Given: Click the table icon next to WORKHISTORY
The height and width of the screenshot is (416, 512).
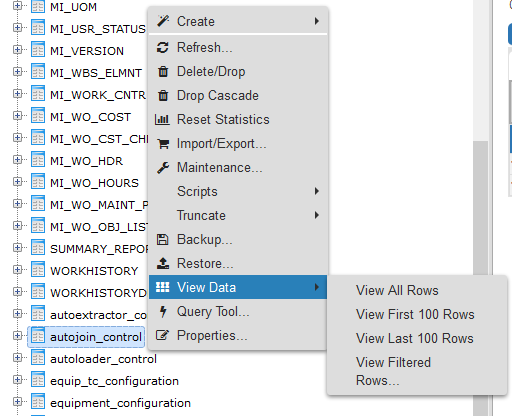Looking at the screenshot, I should click(38, 270).
